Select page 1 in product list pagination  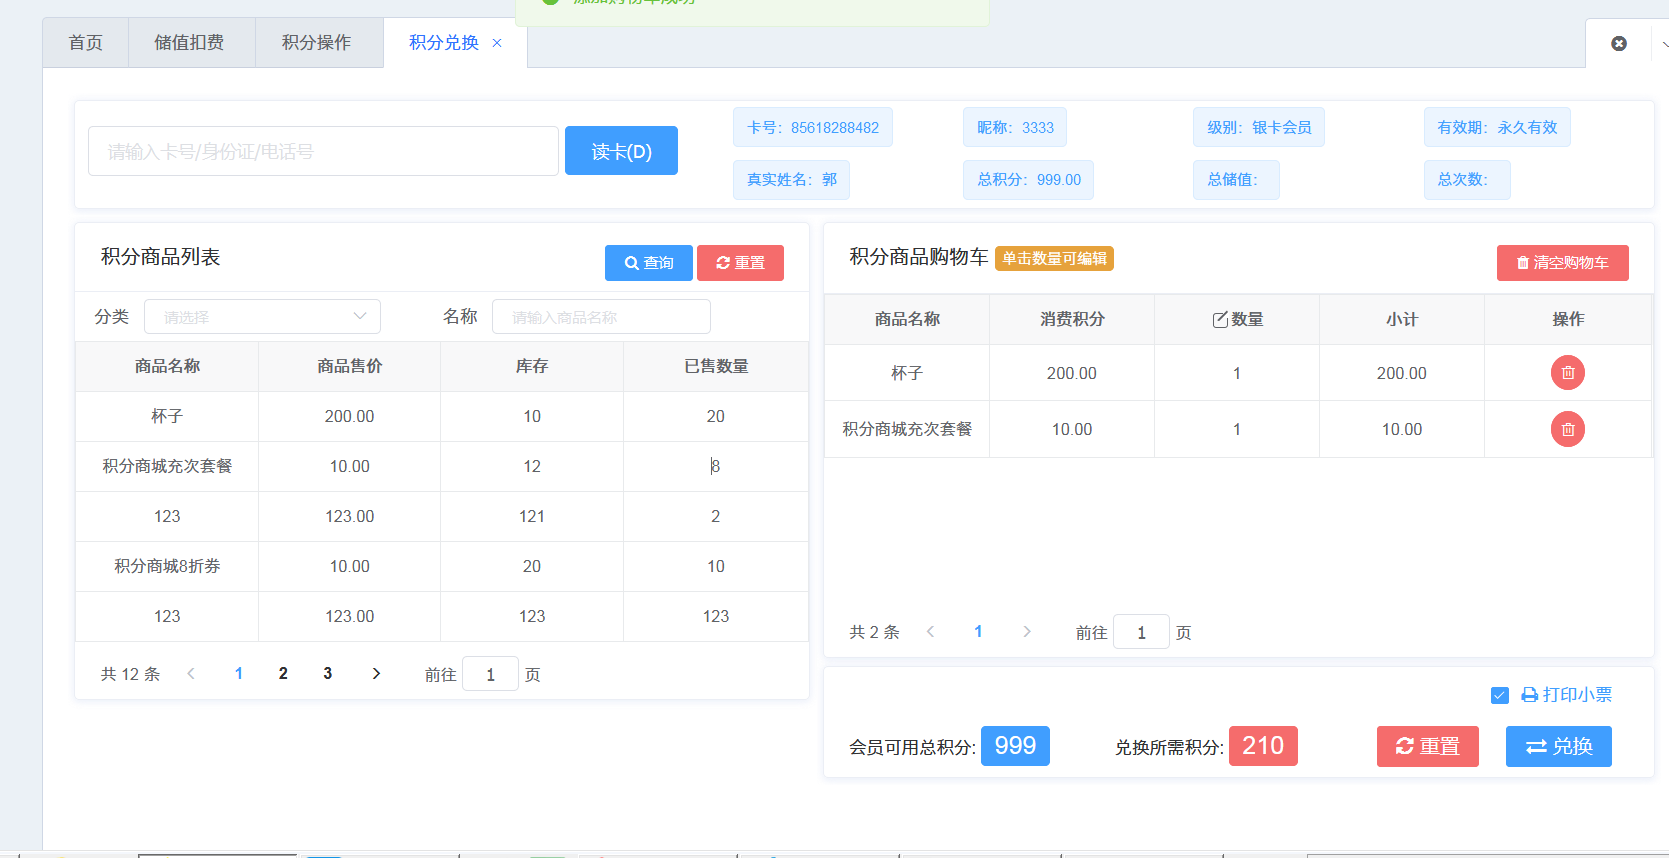click(238, 674)
